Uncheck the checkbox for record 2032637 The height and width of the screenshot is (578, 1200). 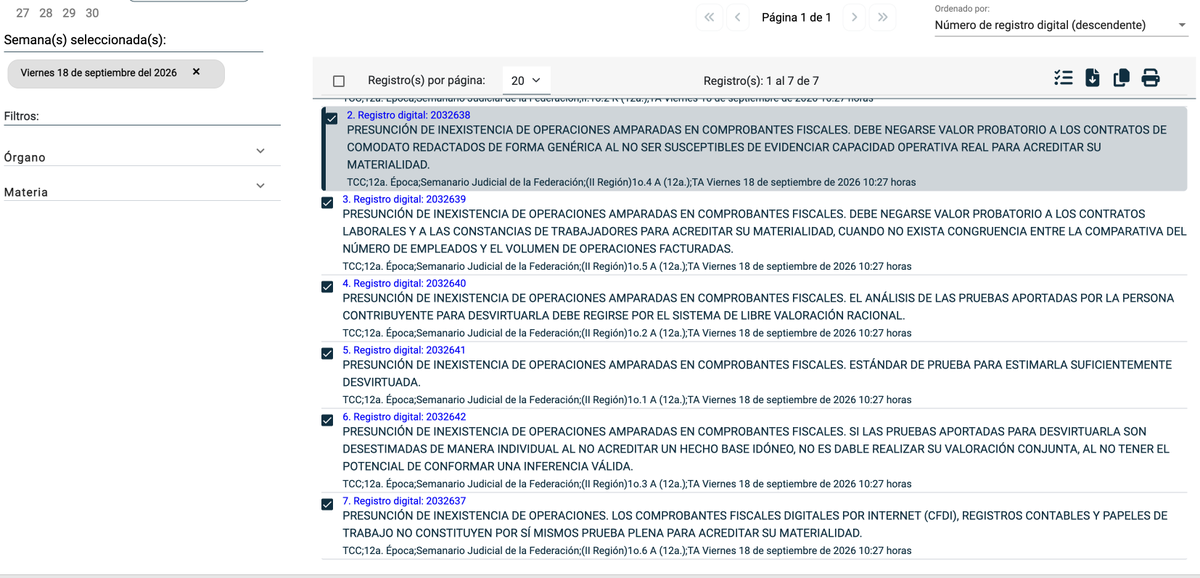327,504
